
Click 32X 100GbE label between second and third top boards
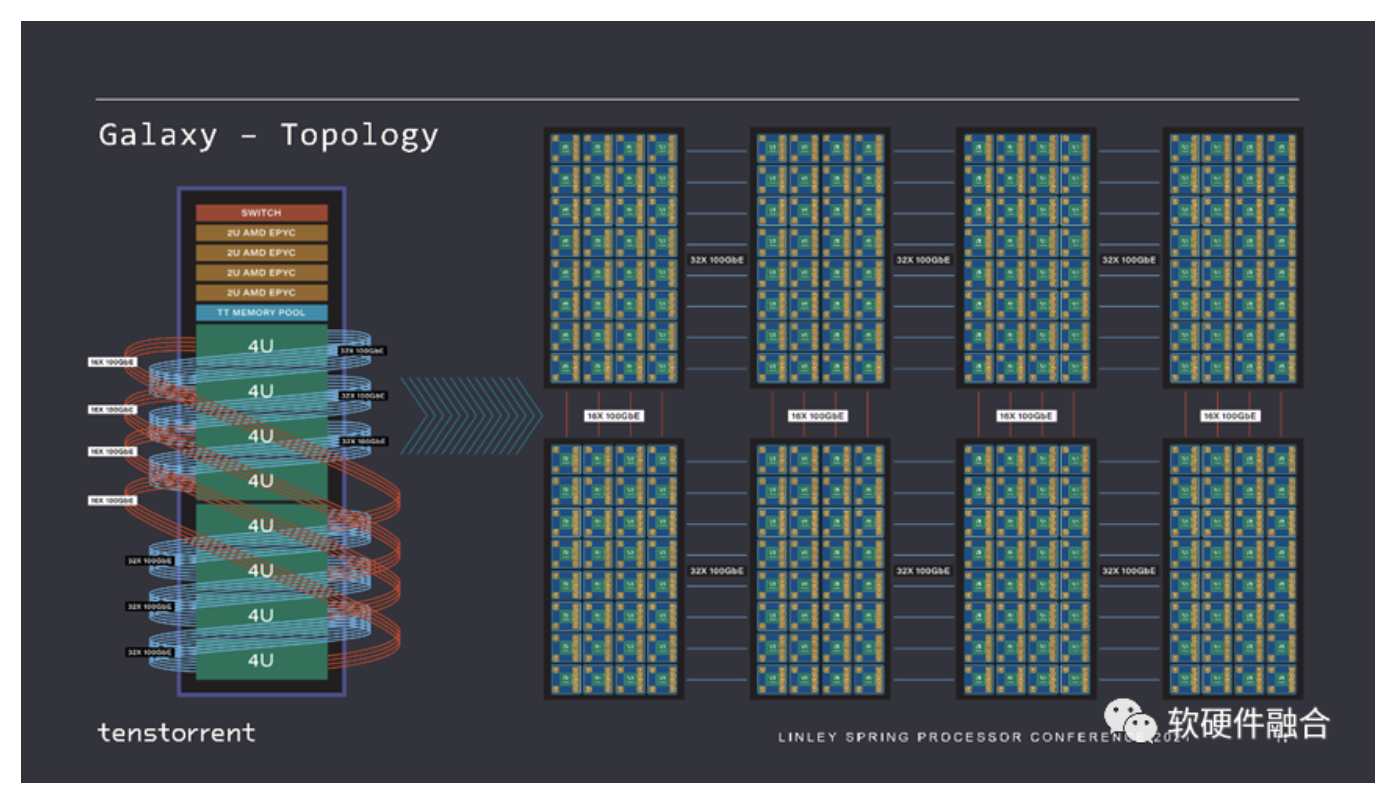pyautogui.click(x=923, y=259)
